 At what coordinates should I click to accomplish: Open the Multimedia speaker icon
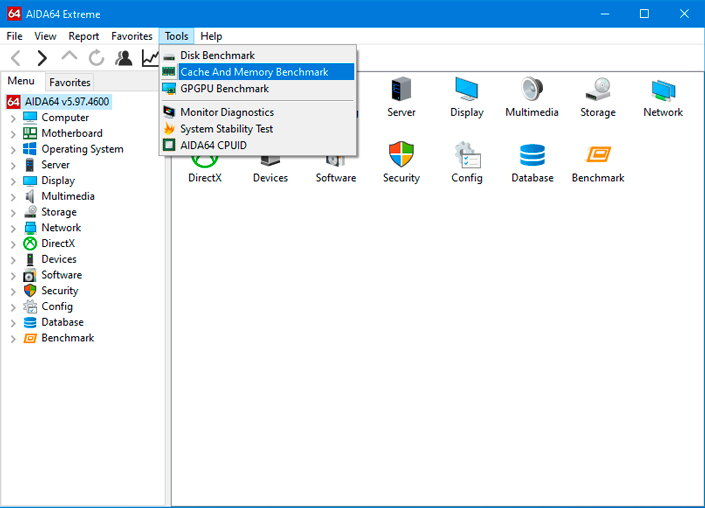point(532,89)
